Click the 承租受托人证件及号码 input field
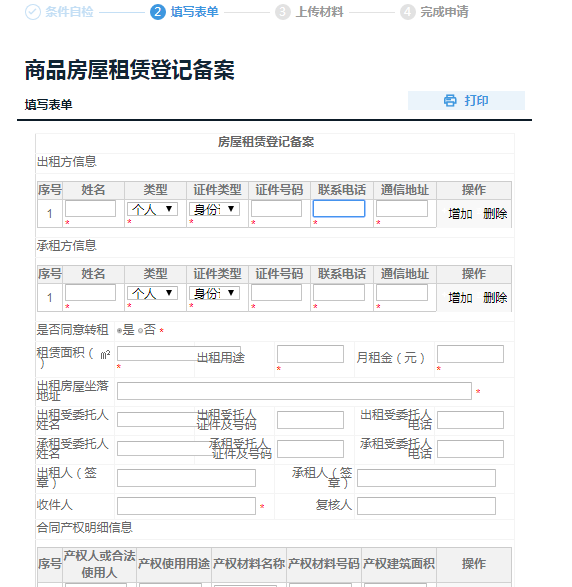 point(310,449)
